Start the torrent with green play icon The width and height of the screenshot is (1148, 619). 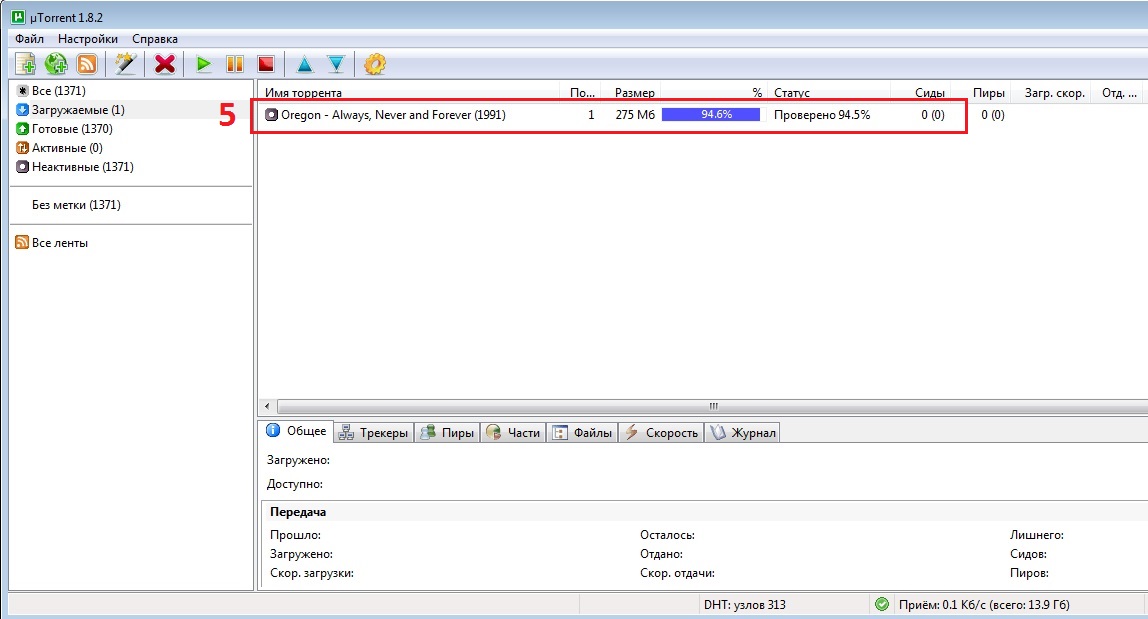pyautogui.click(x=204, y=64)
